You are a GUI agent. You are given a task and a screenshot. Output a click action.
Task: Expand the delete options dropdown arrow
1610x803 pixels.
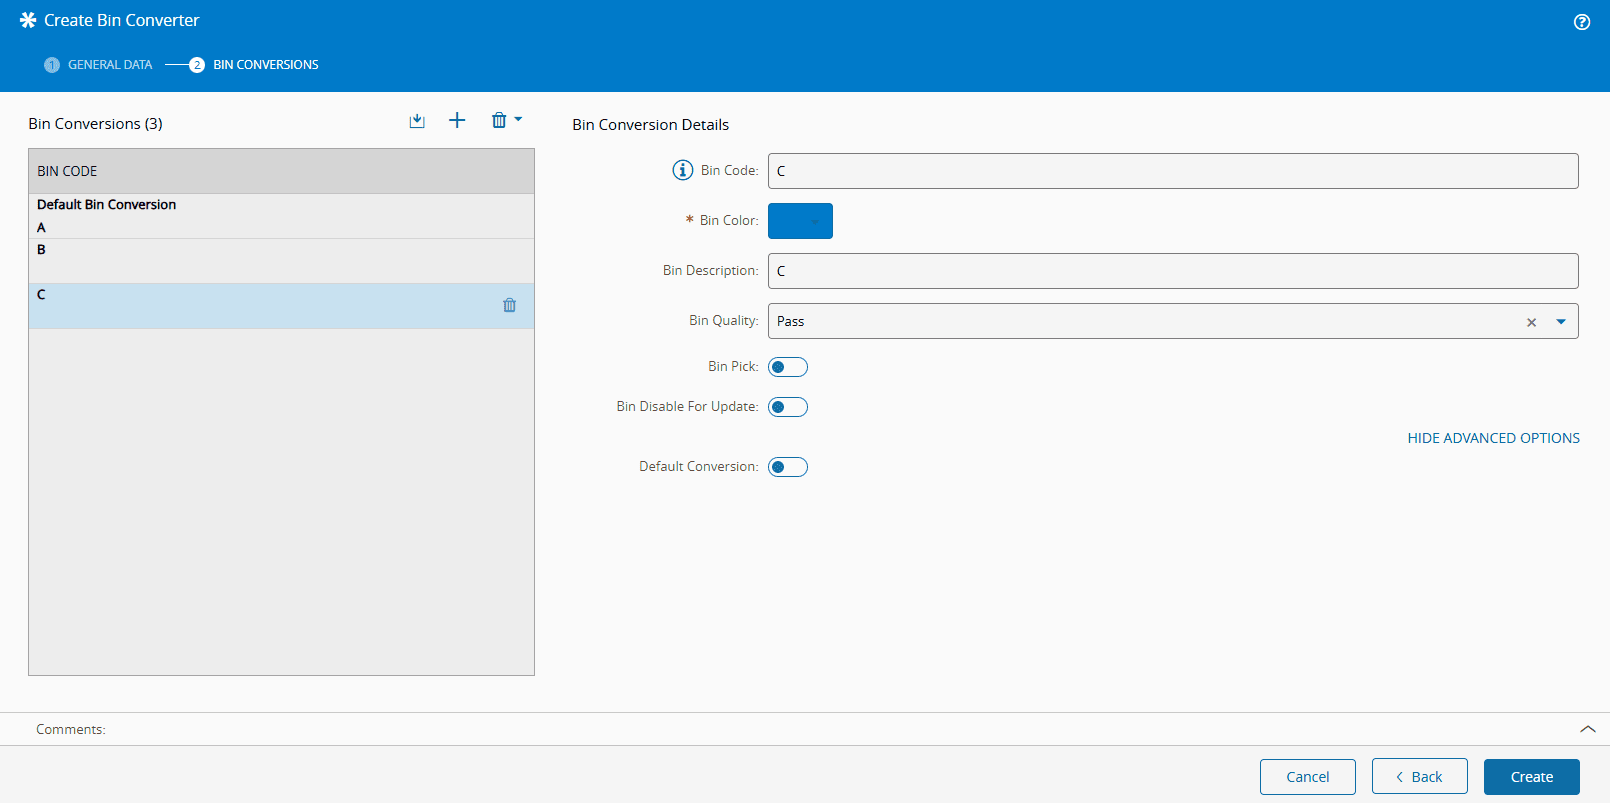pos(518,120)
